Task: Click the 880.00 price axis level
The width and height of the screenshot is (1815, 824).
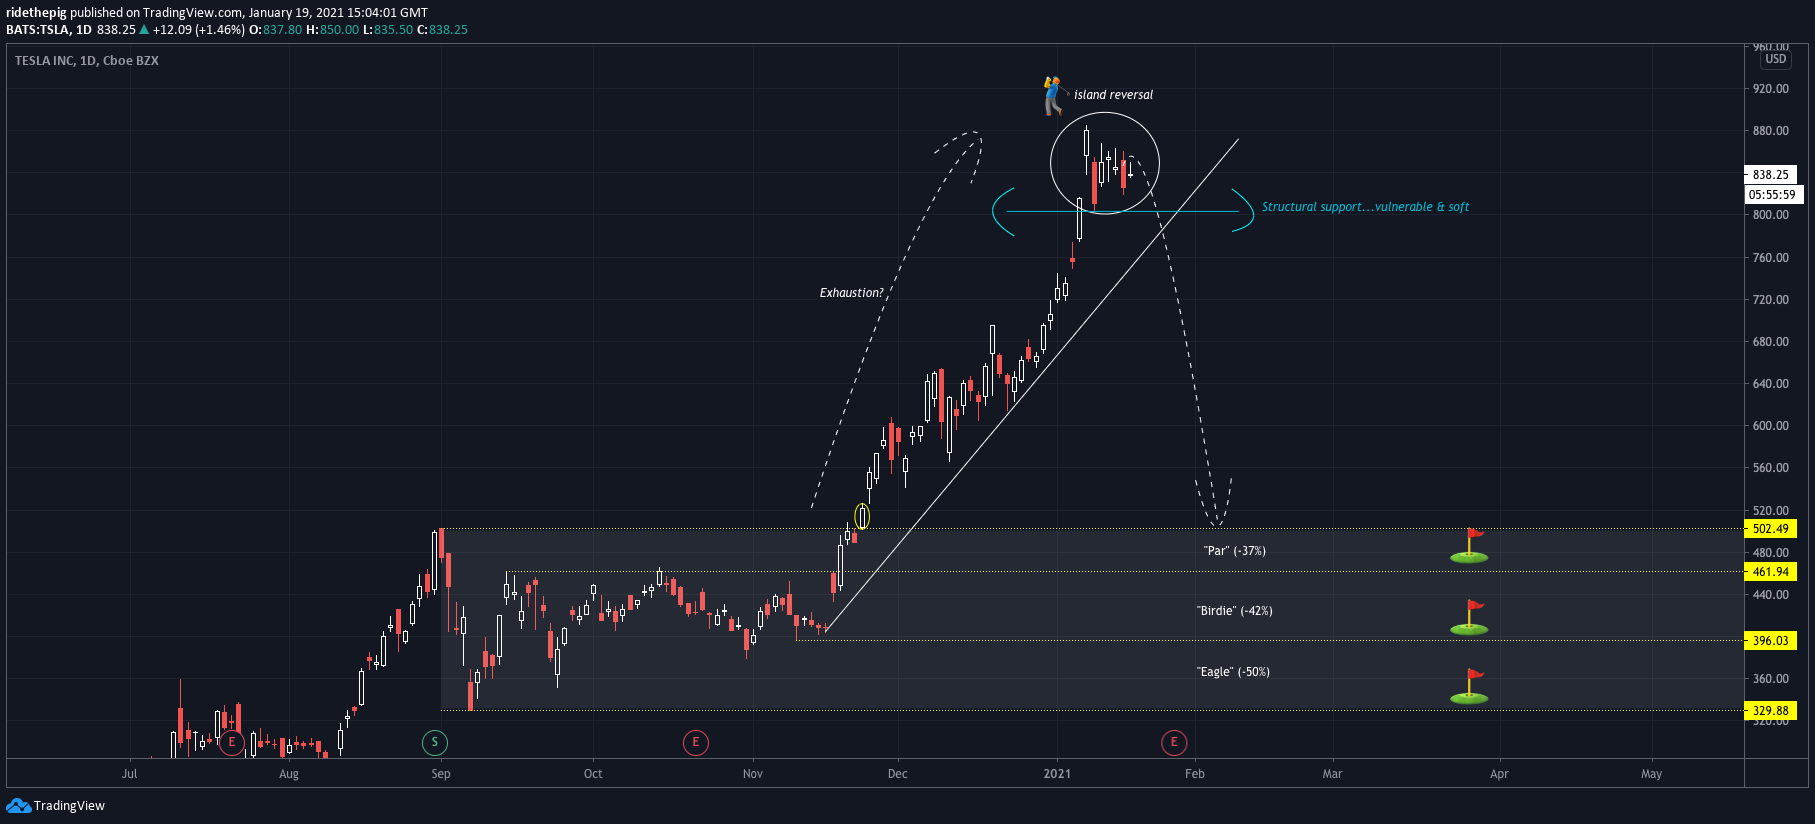Action: tap(1771, 131)
